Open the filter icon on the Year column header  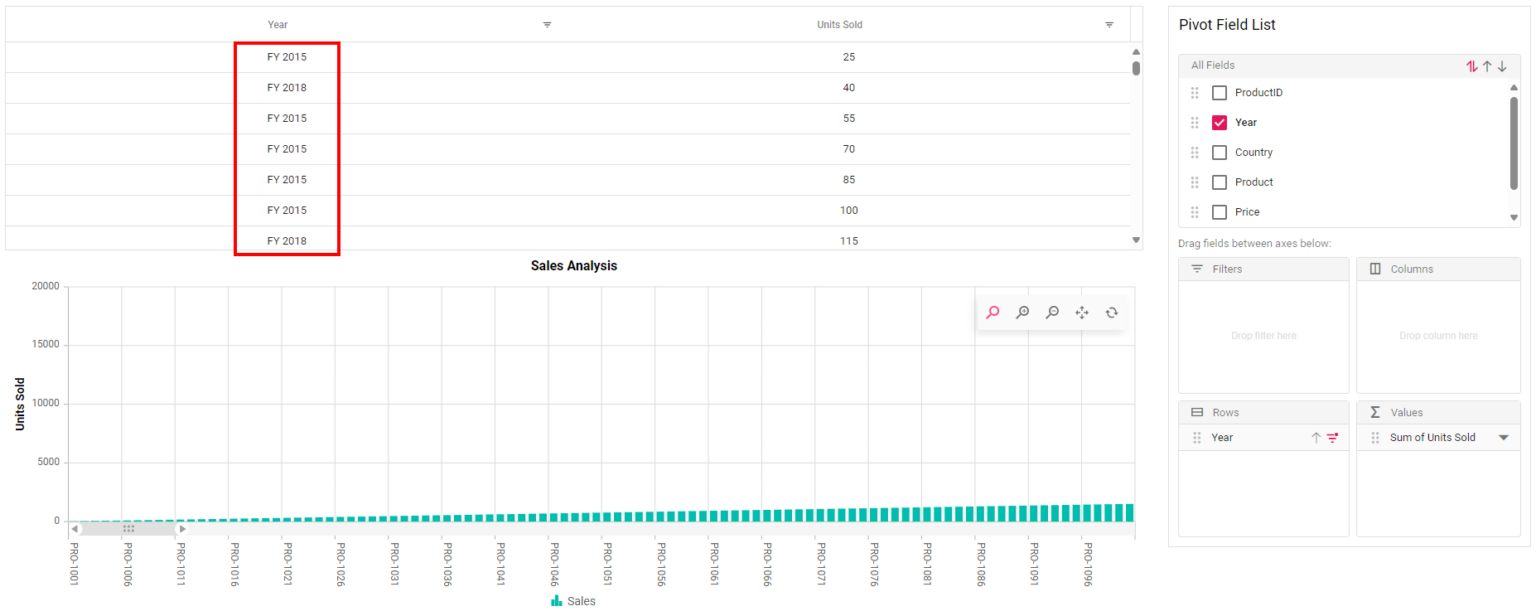click(x=547, y=24)
